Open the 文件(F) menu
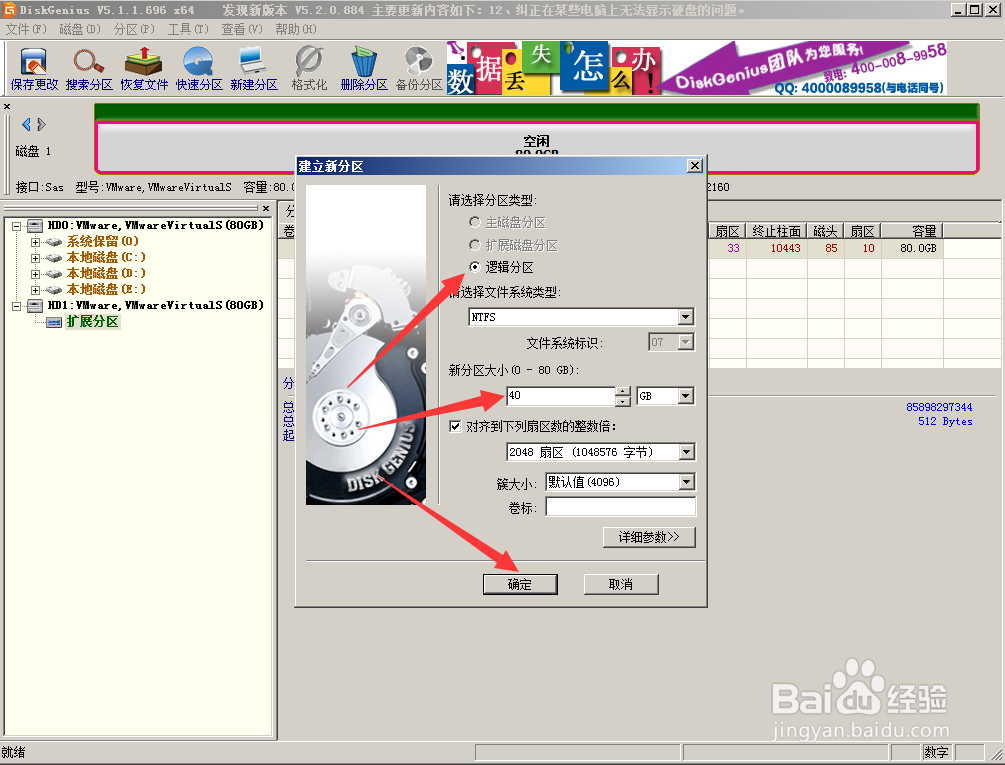 click(26, 29)
